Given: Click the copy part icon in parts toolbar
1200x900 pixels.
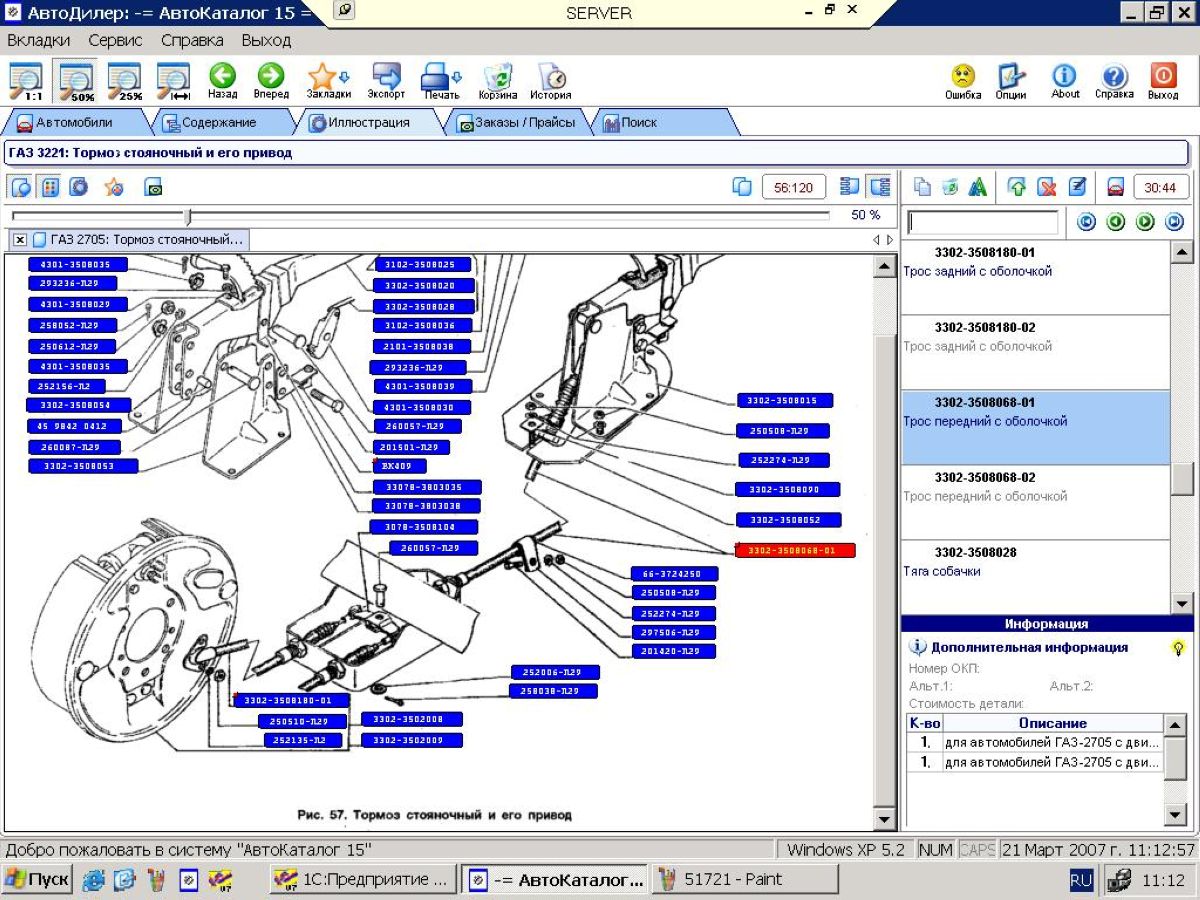Looking at the screenshot, I should click(922, 187).
